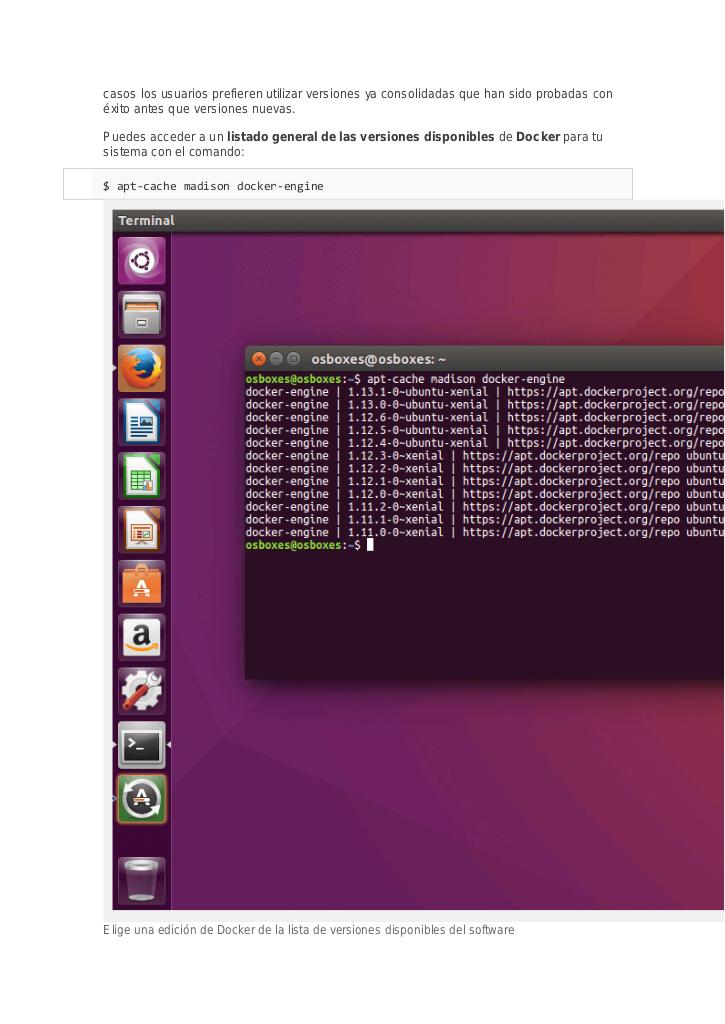Click the 1.12.3-0~xenial version row

click(x=484, y=456)
